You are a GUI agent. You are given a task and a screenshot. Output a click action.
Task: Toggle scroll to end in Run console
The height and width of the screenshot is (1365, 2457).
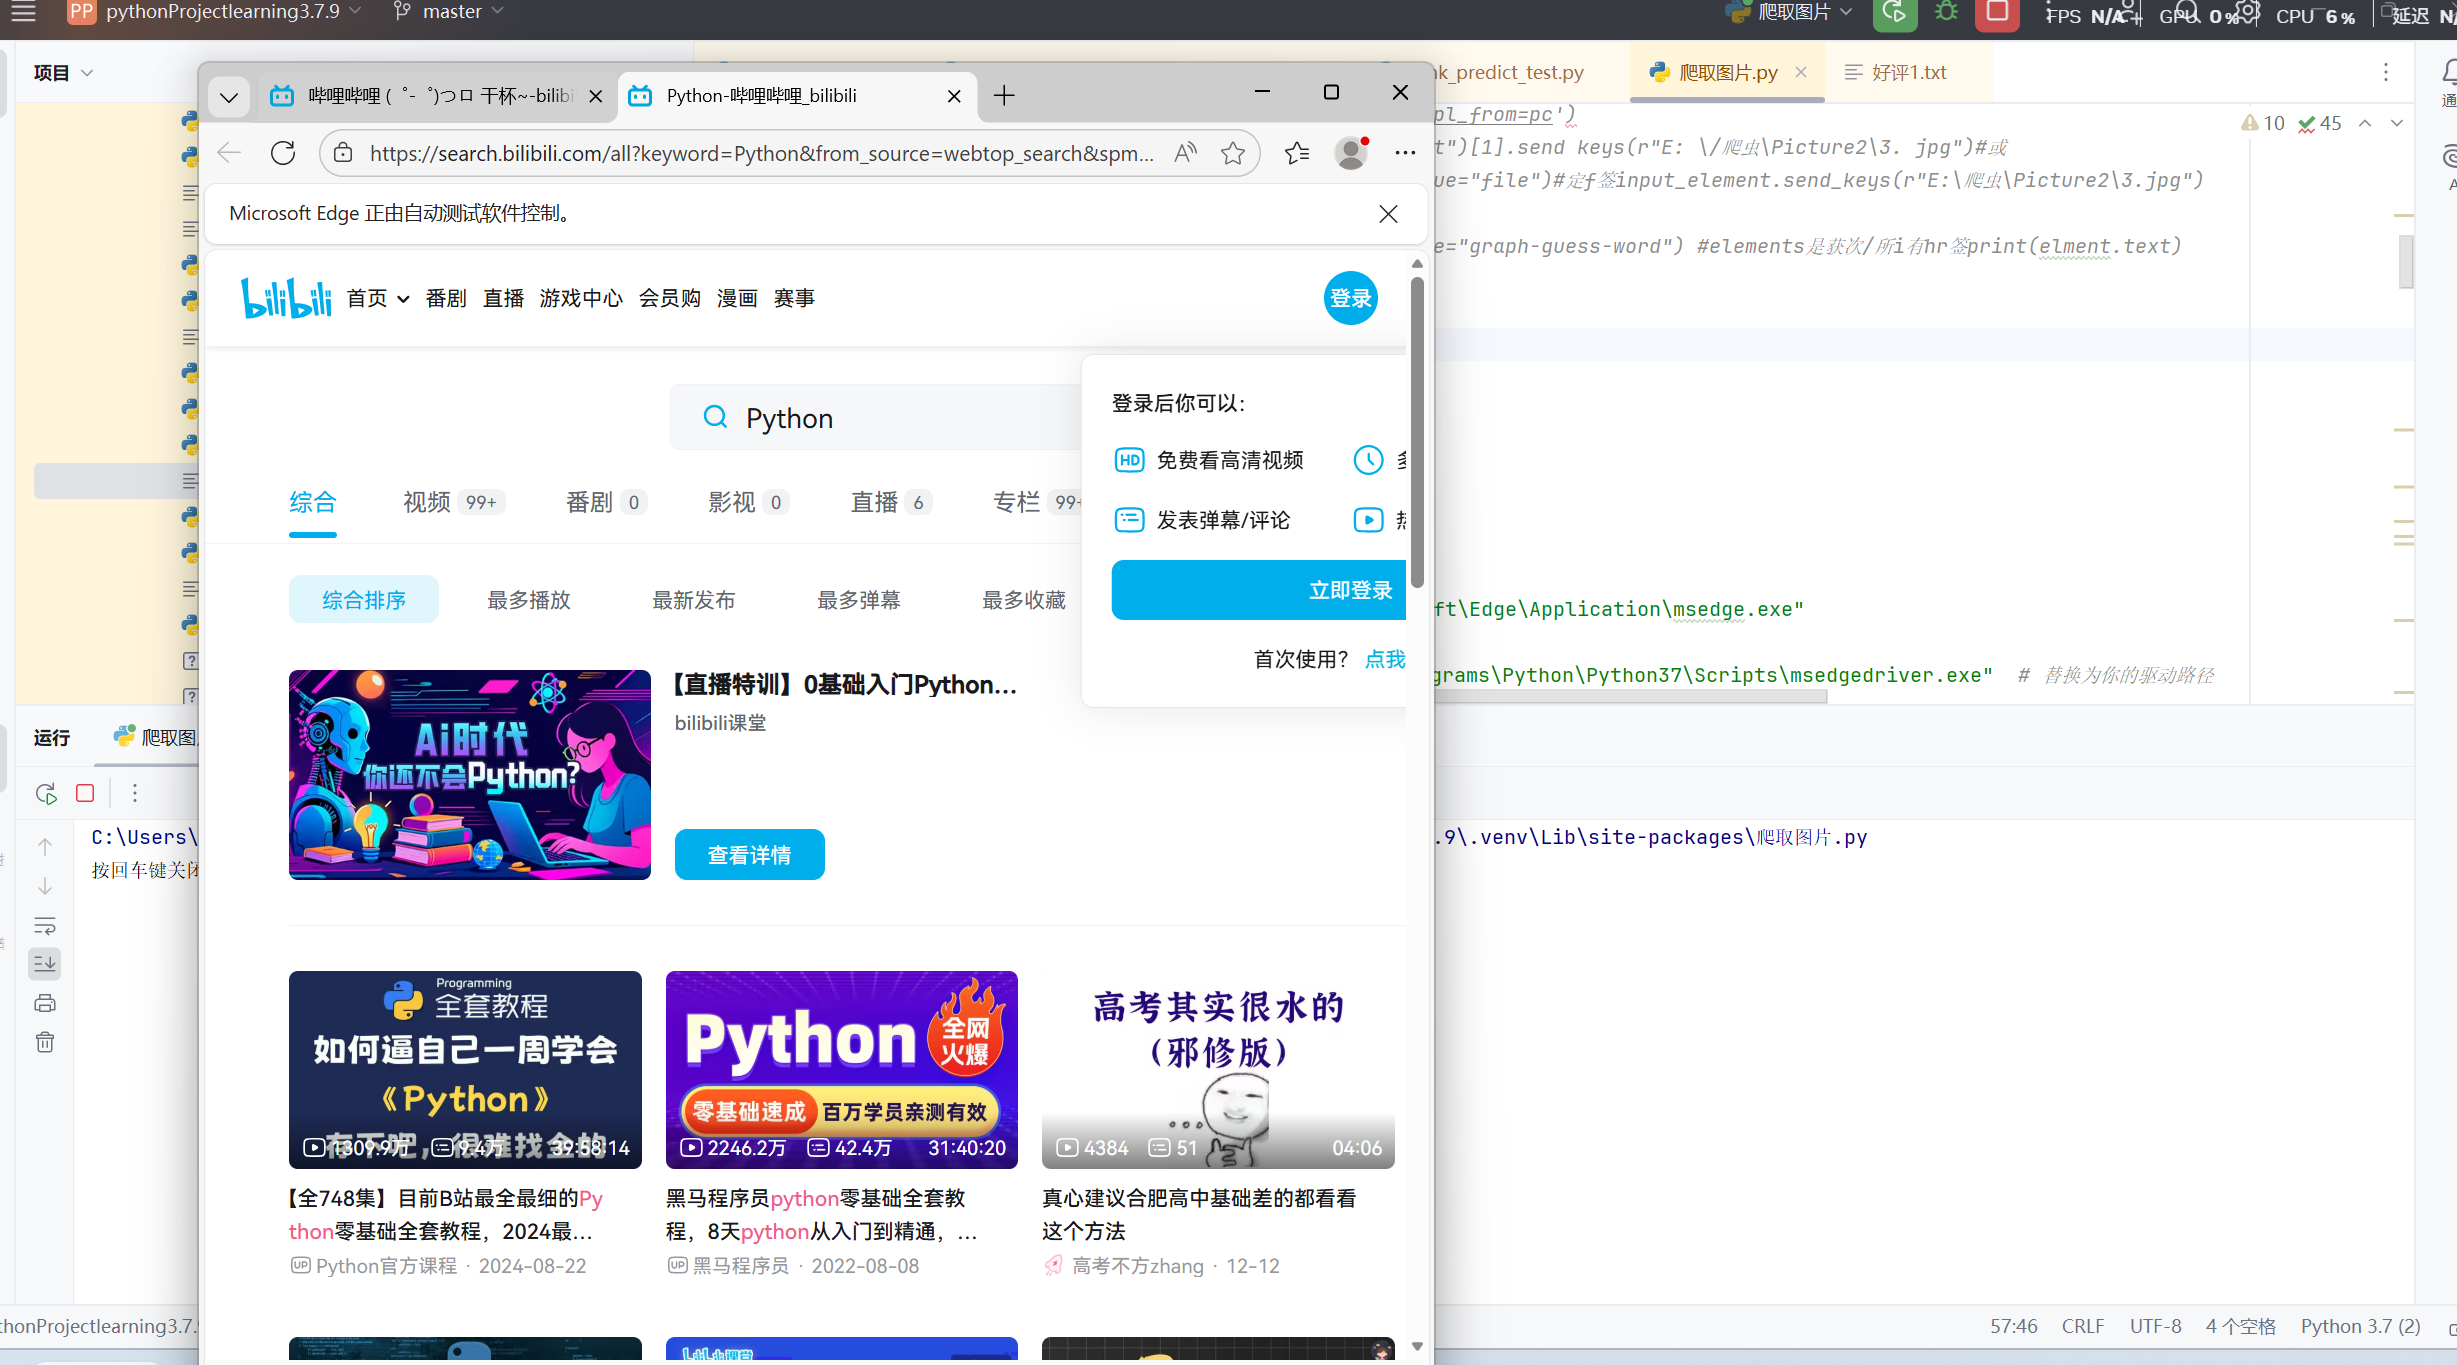click(45, 964)
